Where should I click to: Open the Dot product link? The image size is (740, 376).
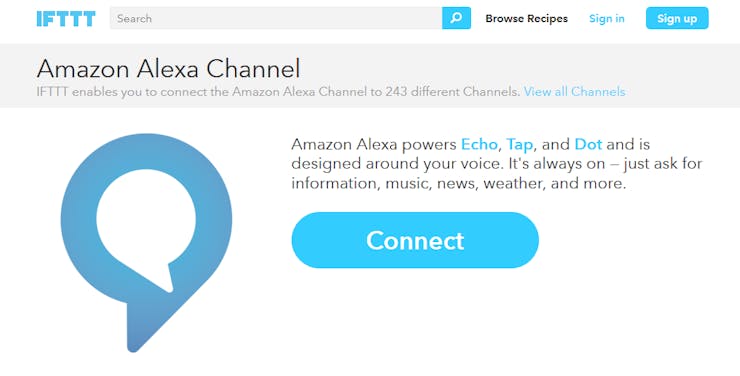(x=588, y=144)
